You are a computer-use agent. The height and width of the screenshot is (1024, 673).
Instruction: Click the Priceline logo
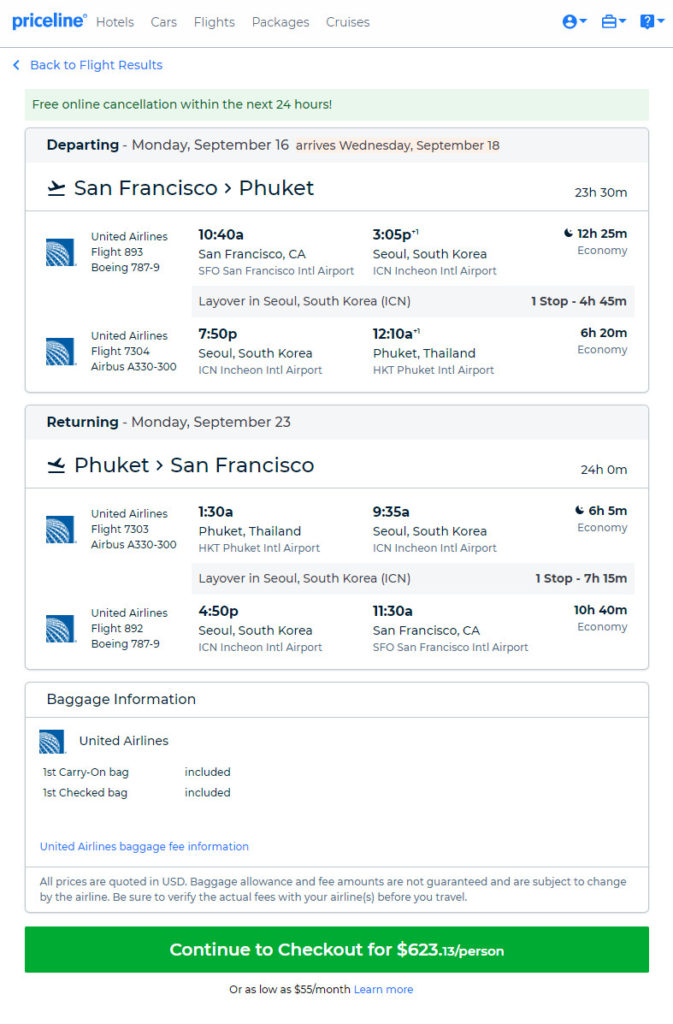(49, 21)
